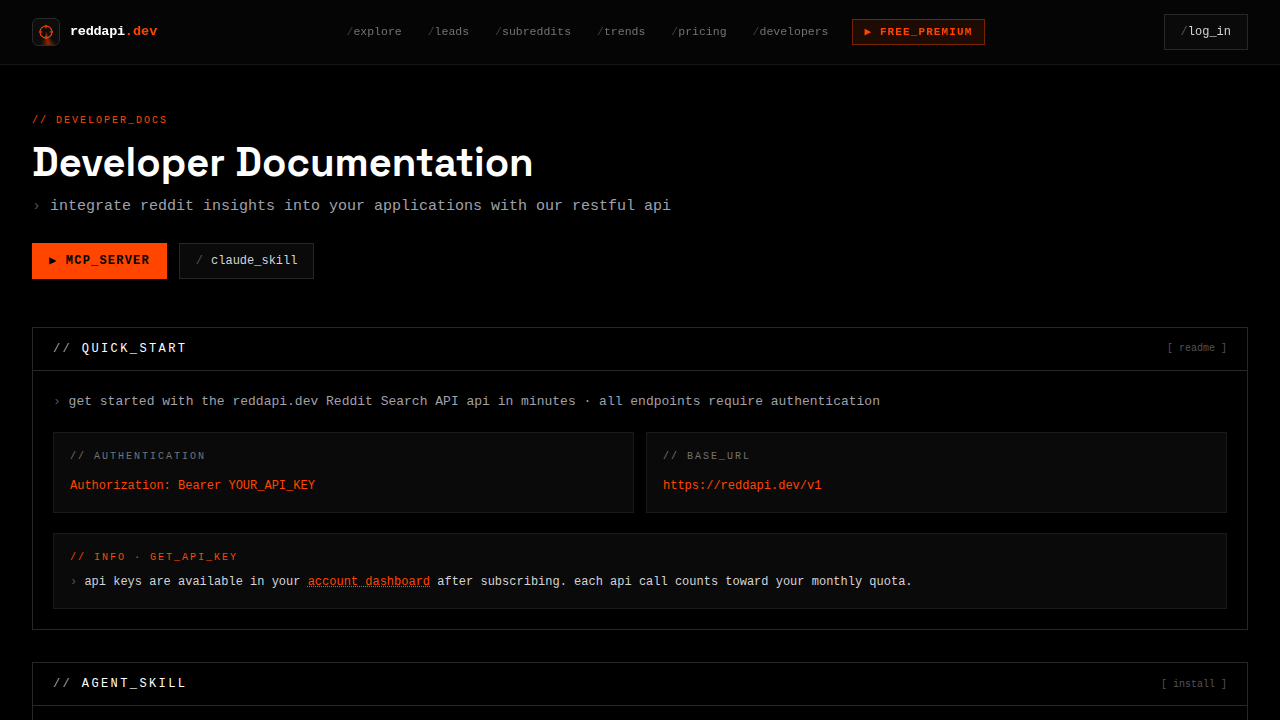View the /pricing page
This screenshot has width=1280, height=720.
[699, 32]
